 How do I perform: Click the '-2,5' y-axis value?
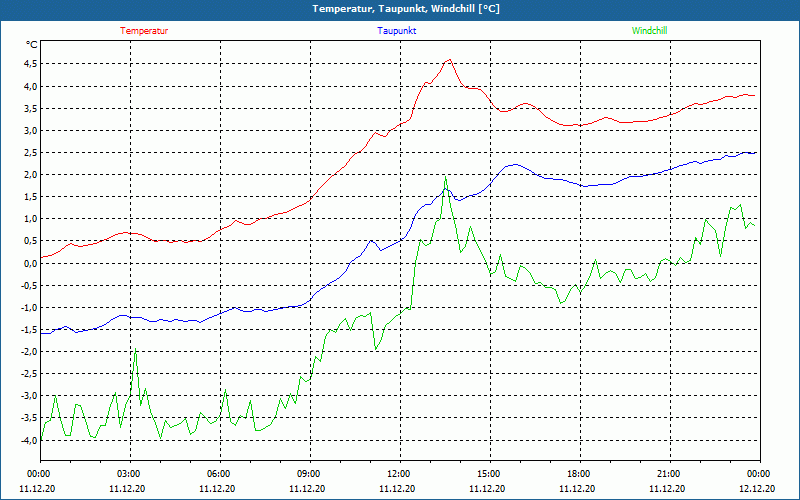29,373
